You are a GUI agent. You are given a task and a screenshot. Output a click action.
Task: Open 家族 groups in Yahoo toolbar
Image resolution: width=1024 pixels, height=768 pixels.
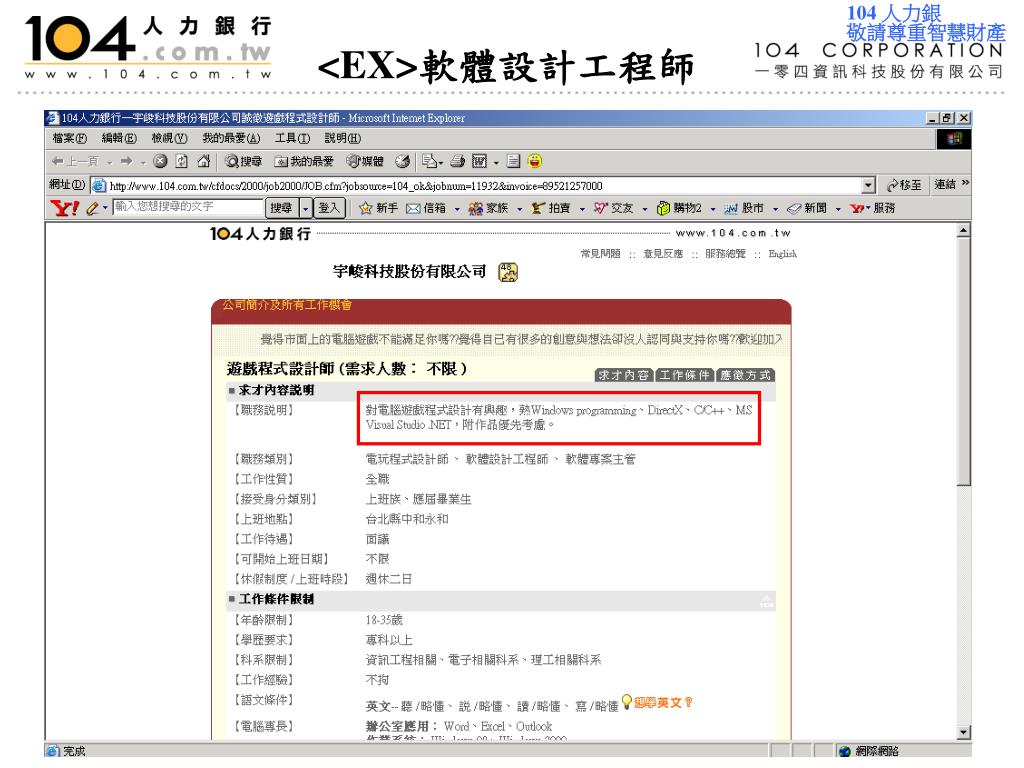(x=488, y=208)
